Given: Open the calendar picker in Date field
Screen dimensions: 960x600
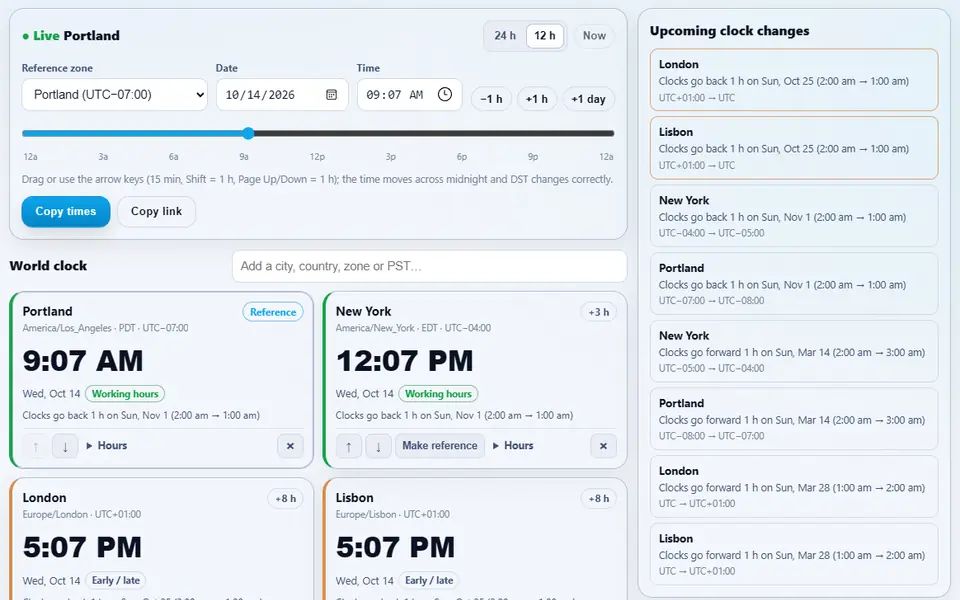Looking at the screenshot, I should coord(331,95).
